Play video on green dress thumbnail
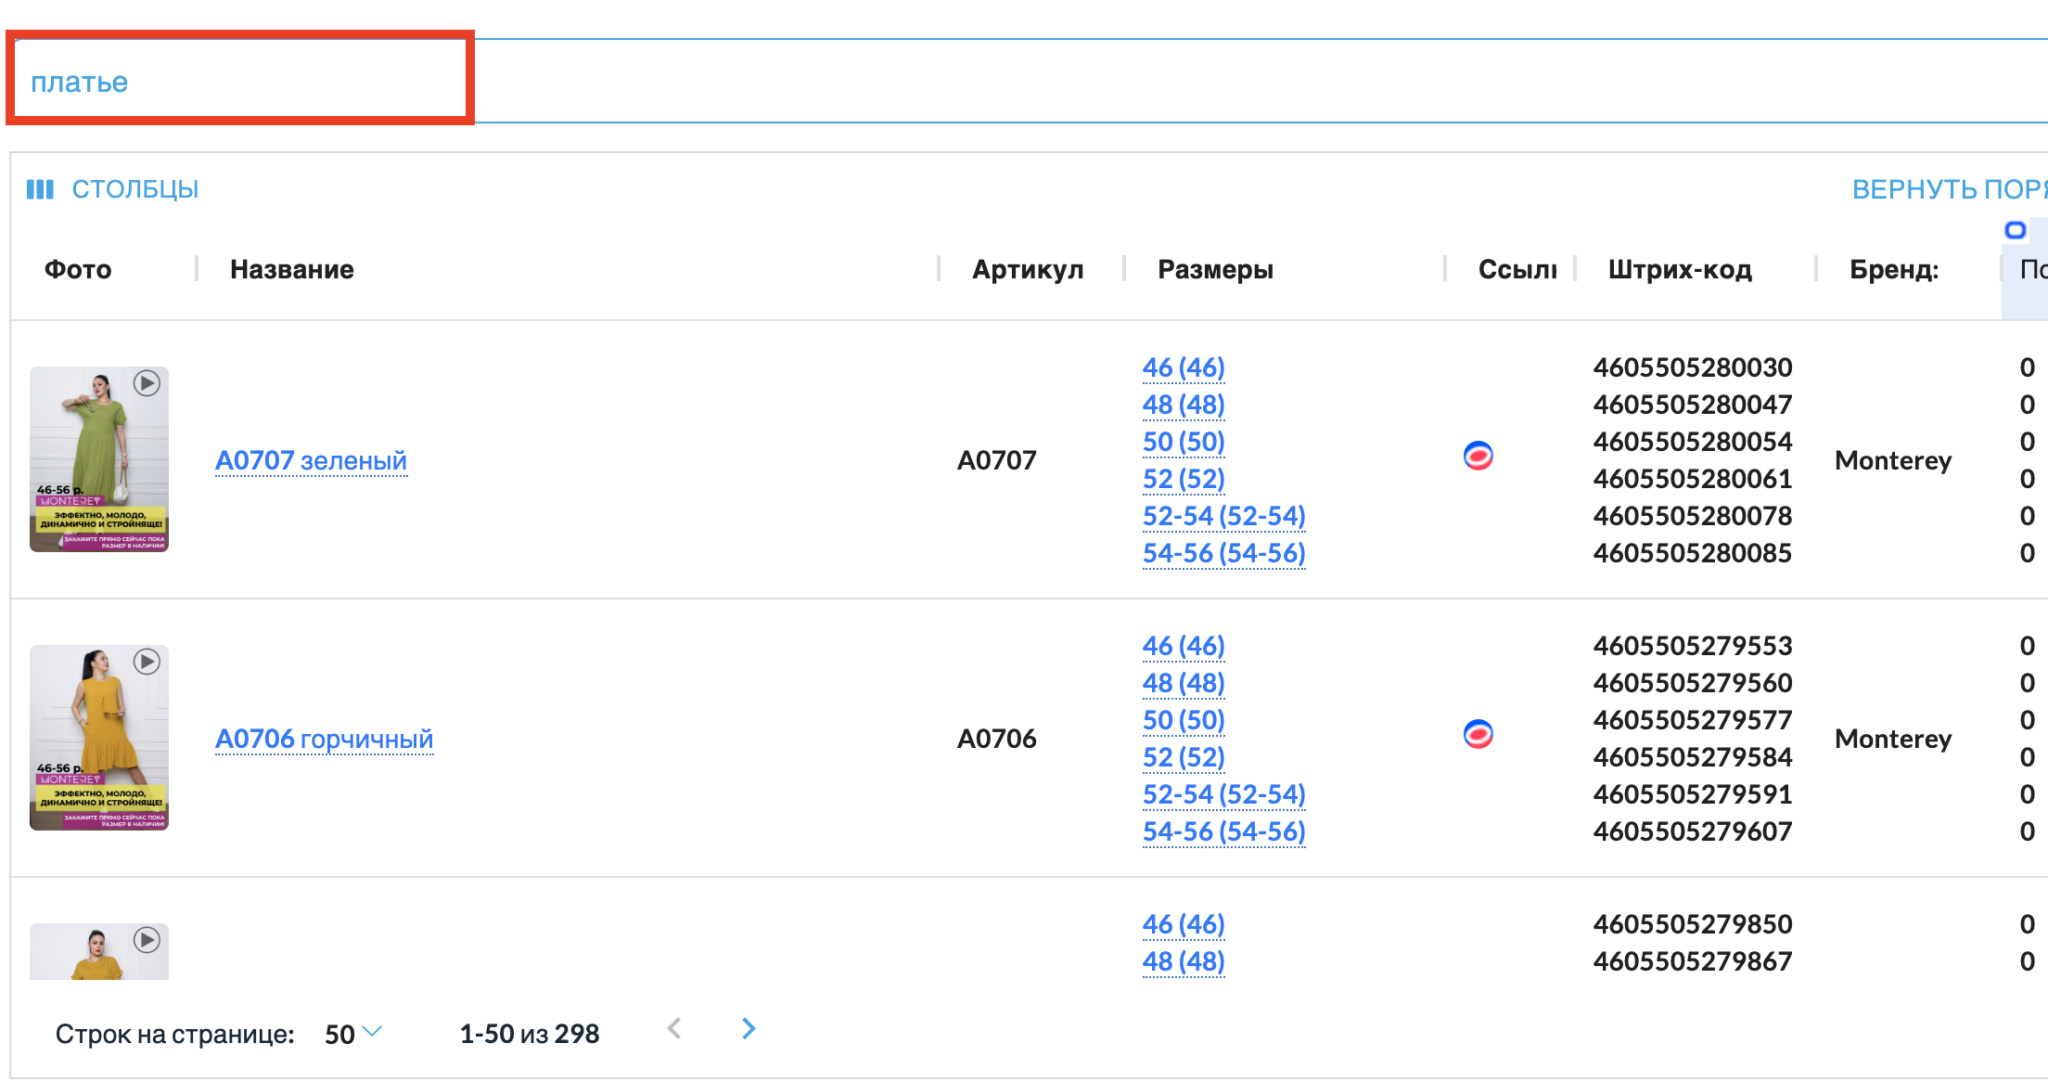2048x1082 pixels. [x=147, y=383]
